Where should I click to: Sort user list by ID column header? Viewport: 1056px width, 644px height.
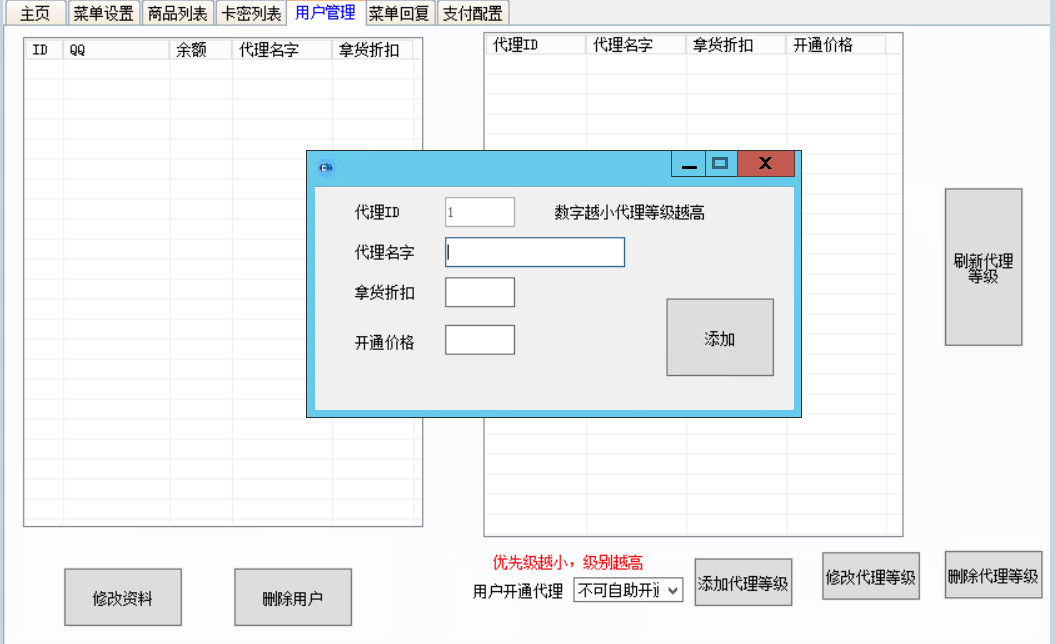pos(44,50)
